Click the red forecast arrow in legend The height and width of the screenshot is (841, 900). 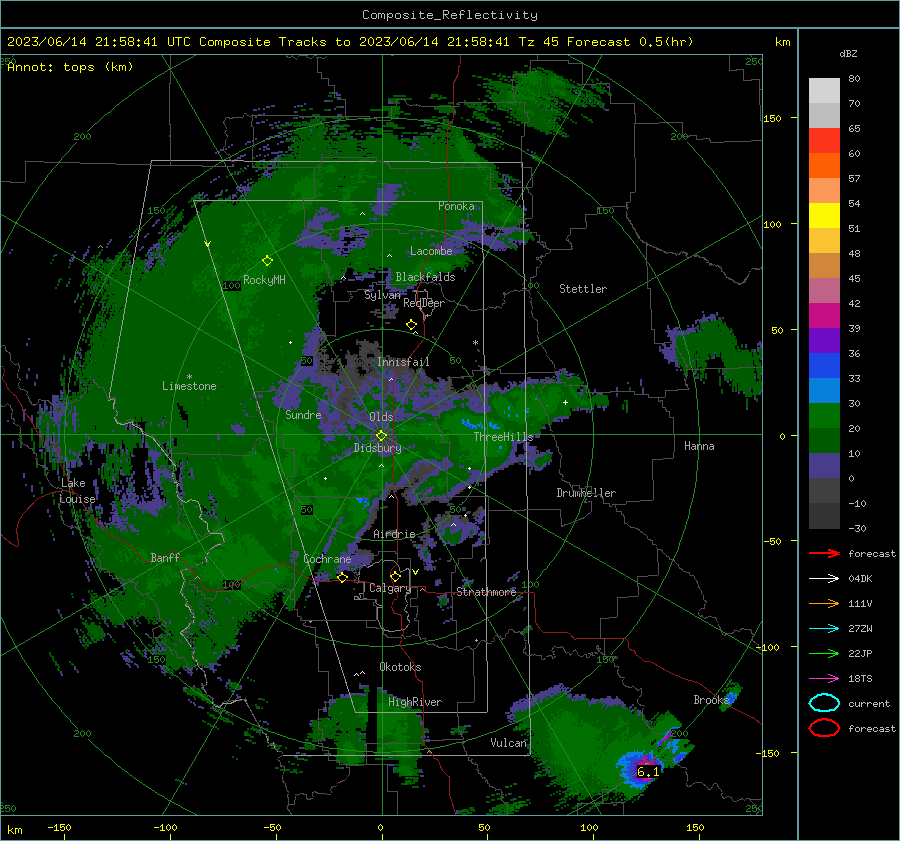pyautogui.click(x=824, y=553)
